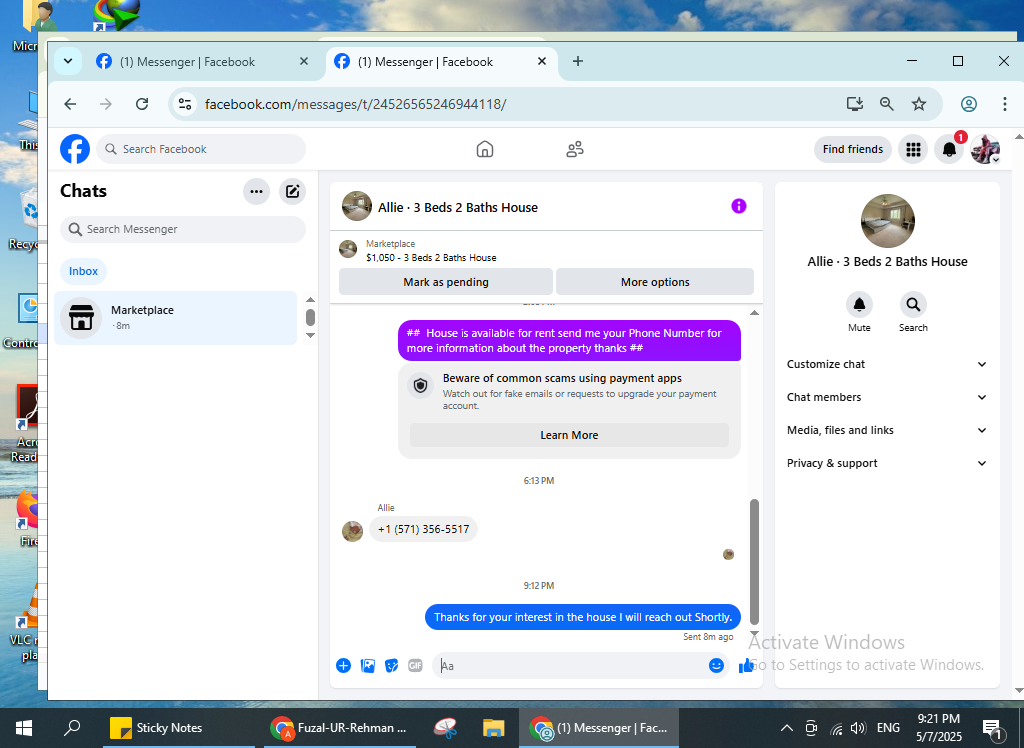This screenshot has width=1024, height=748.
Task: Click Allie's avatar next to phone message
Action: (352, 531)
